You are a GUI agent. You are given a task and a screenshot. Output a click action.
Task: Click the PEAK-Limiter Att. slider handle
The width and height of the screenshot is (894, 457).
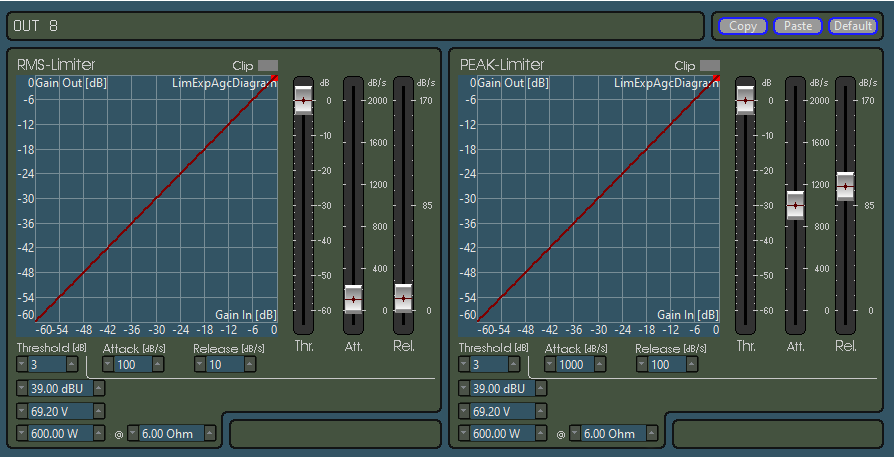click(795, 205)
